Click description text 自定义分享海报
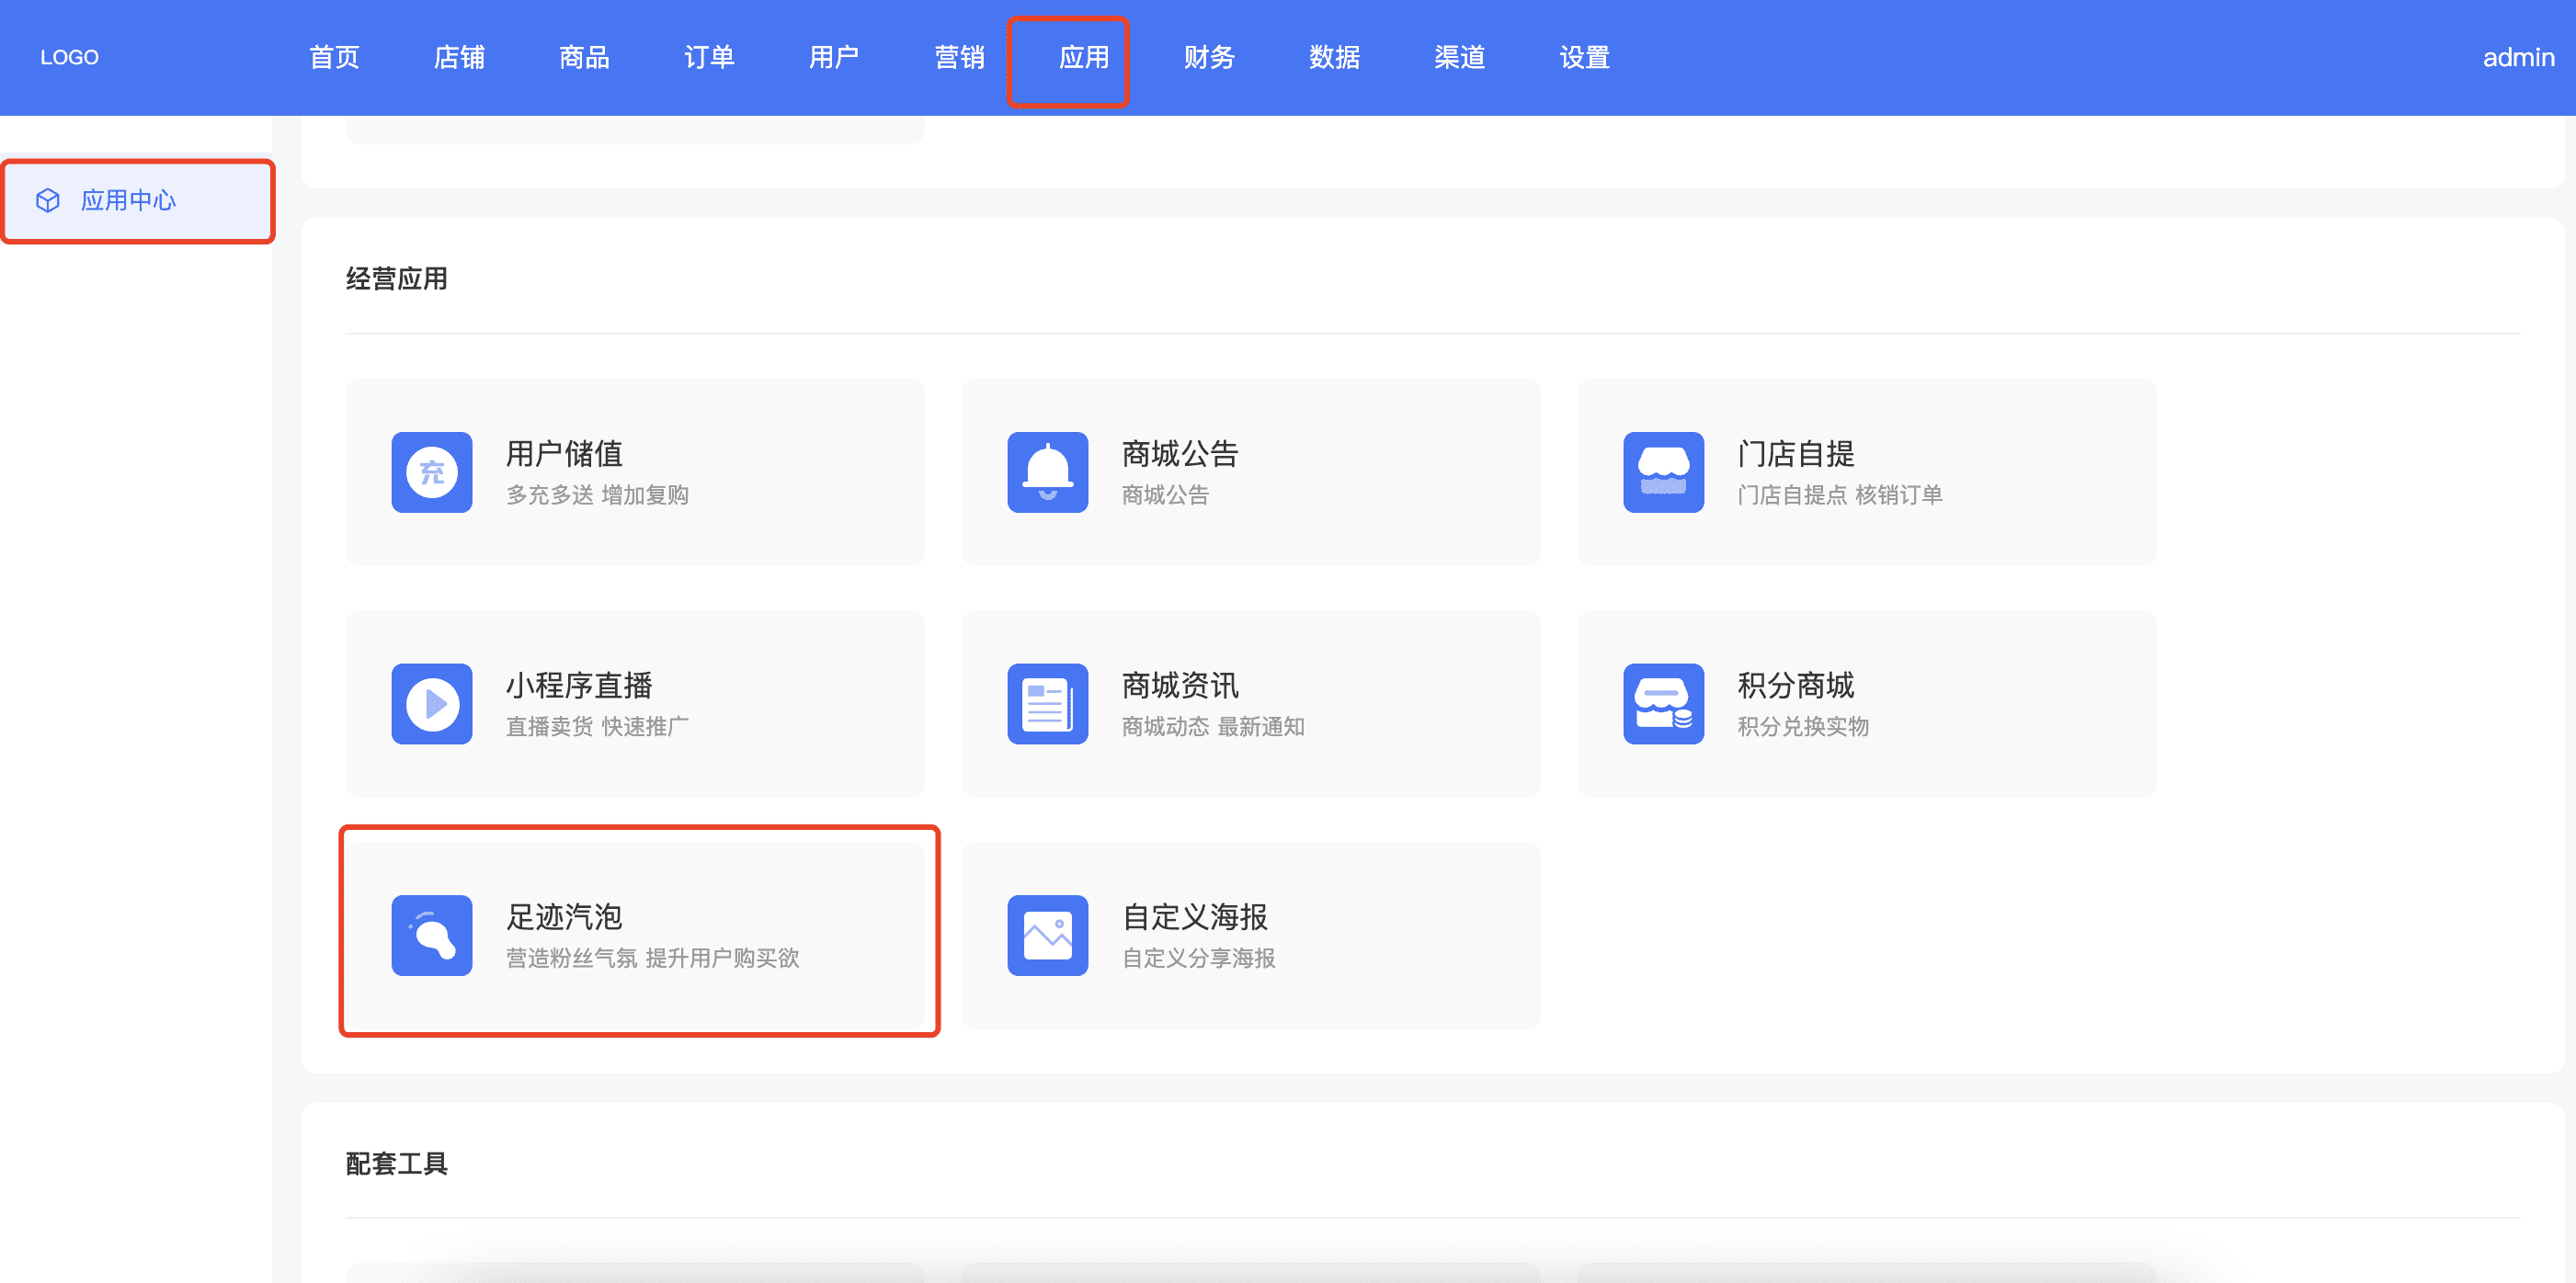Screen dimensions: 2576x1283 (1198, 958)
